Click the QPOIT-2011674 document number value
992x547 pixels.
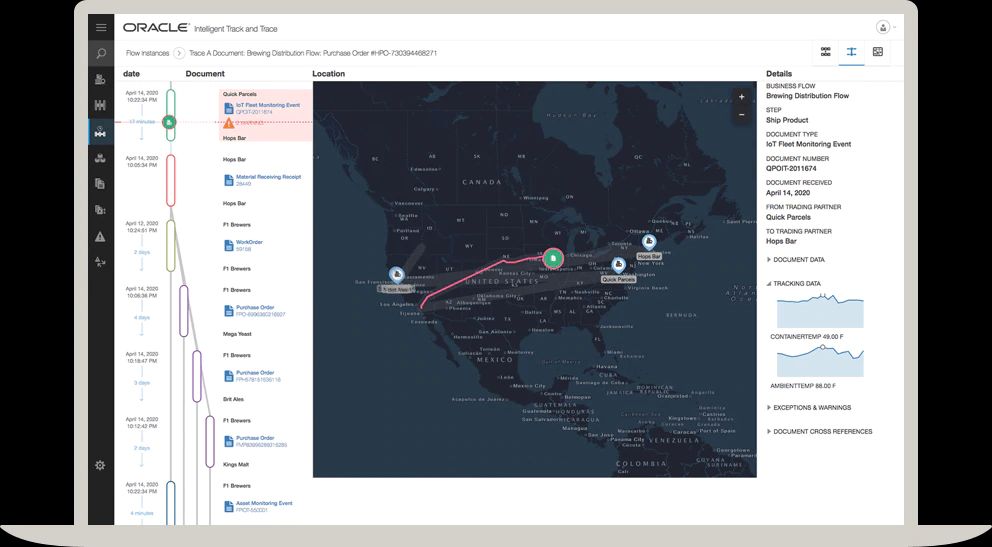[x=791, y=168]
